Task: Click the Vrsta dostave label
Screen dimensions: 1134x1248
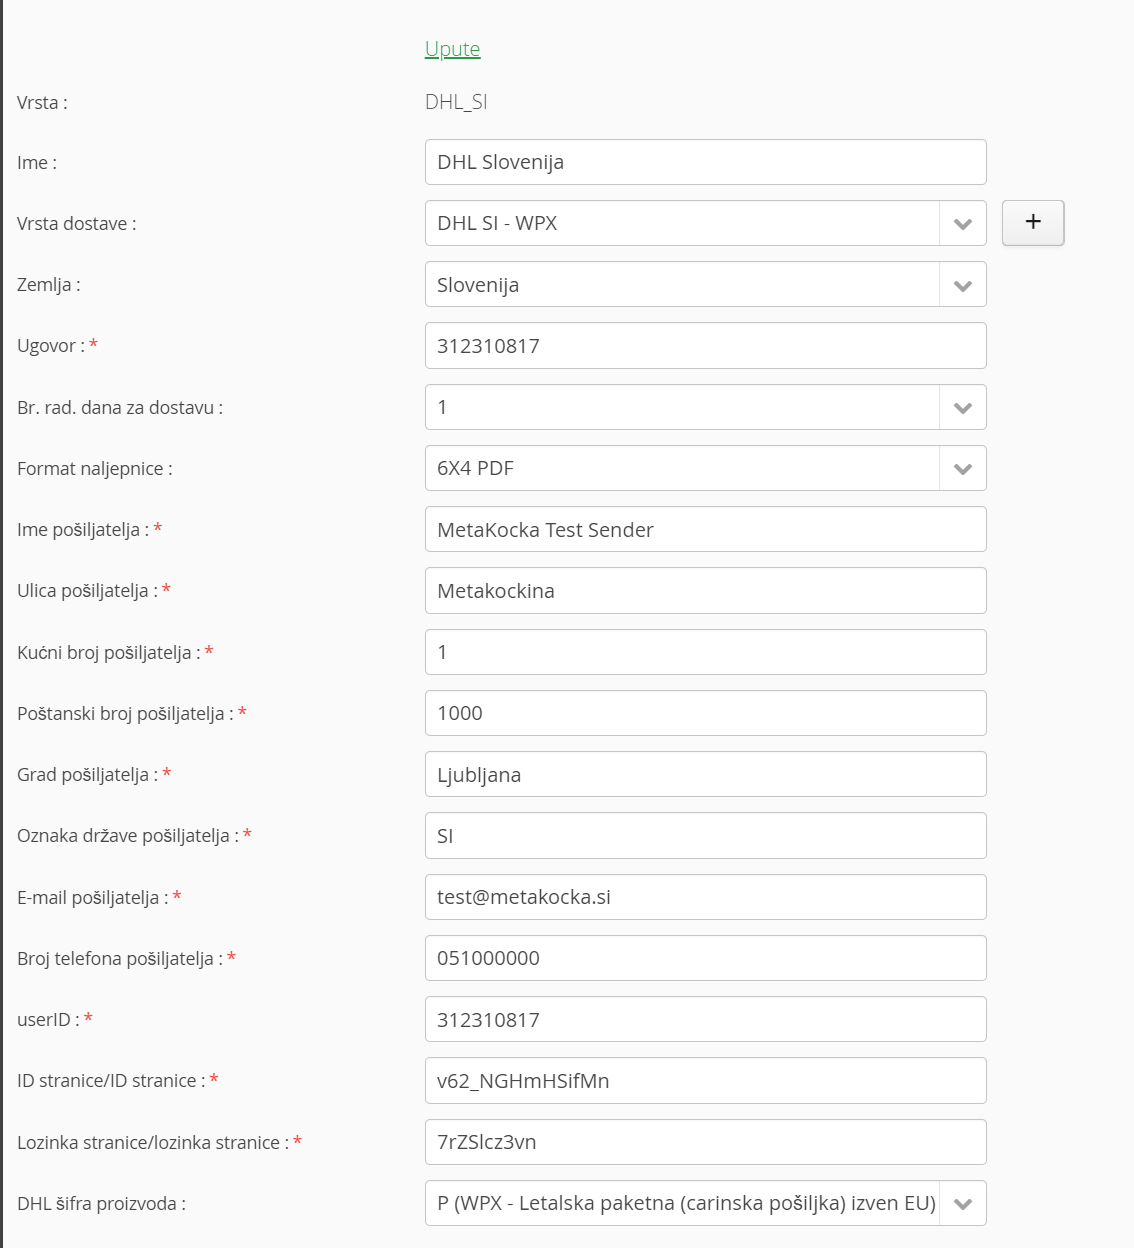Action: (77, 223)
